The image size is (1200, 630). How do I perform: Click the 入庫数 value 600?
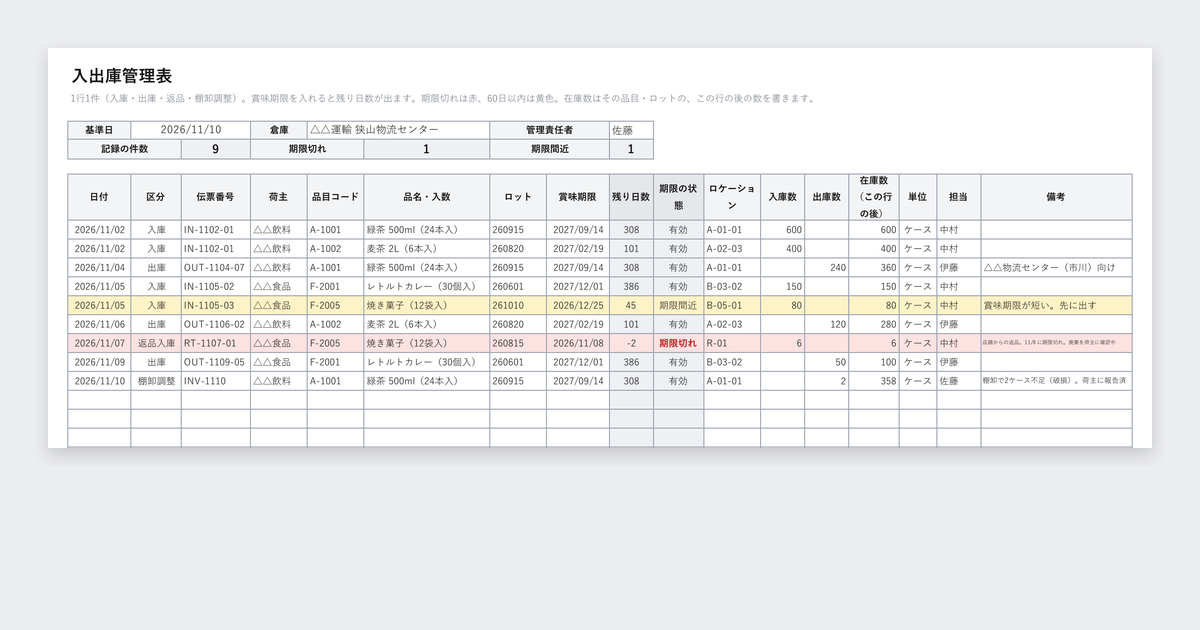[782, 230]
